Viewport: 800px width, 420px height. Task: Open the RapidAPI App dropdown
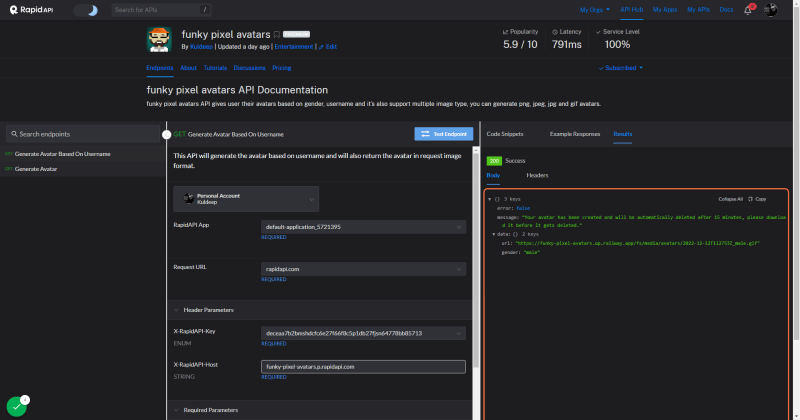[x=363, y=227]
